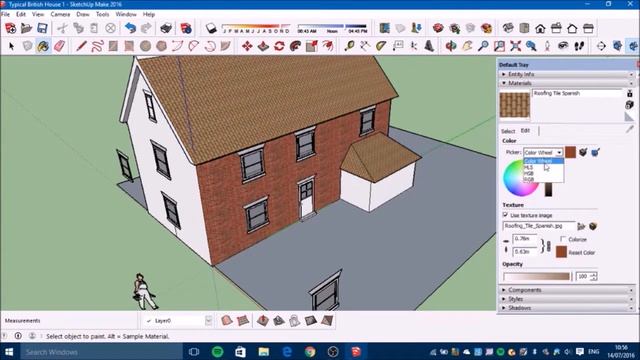Click the sample paint eyedropper
The width and height of the screenshot is (640, 360).
pos(629,129)
